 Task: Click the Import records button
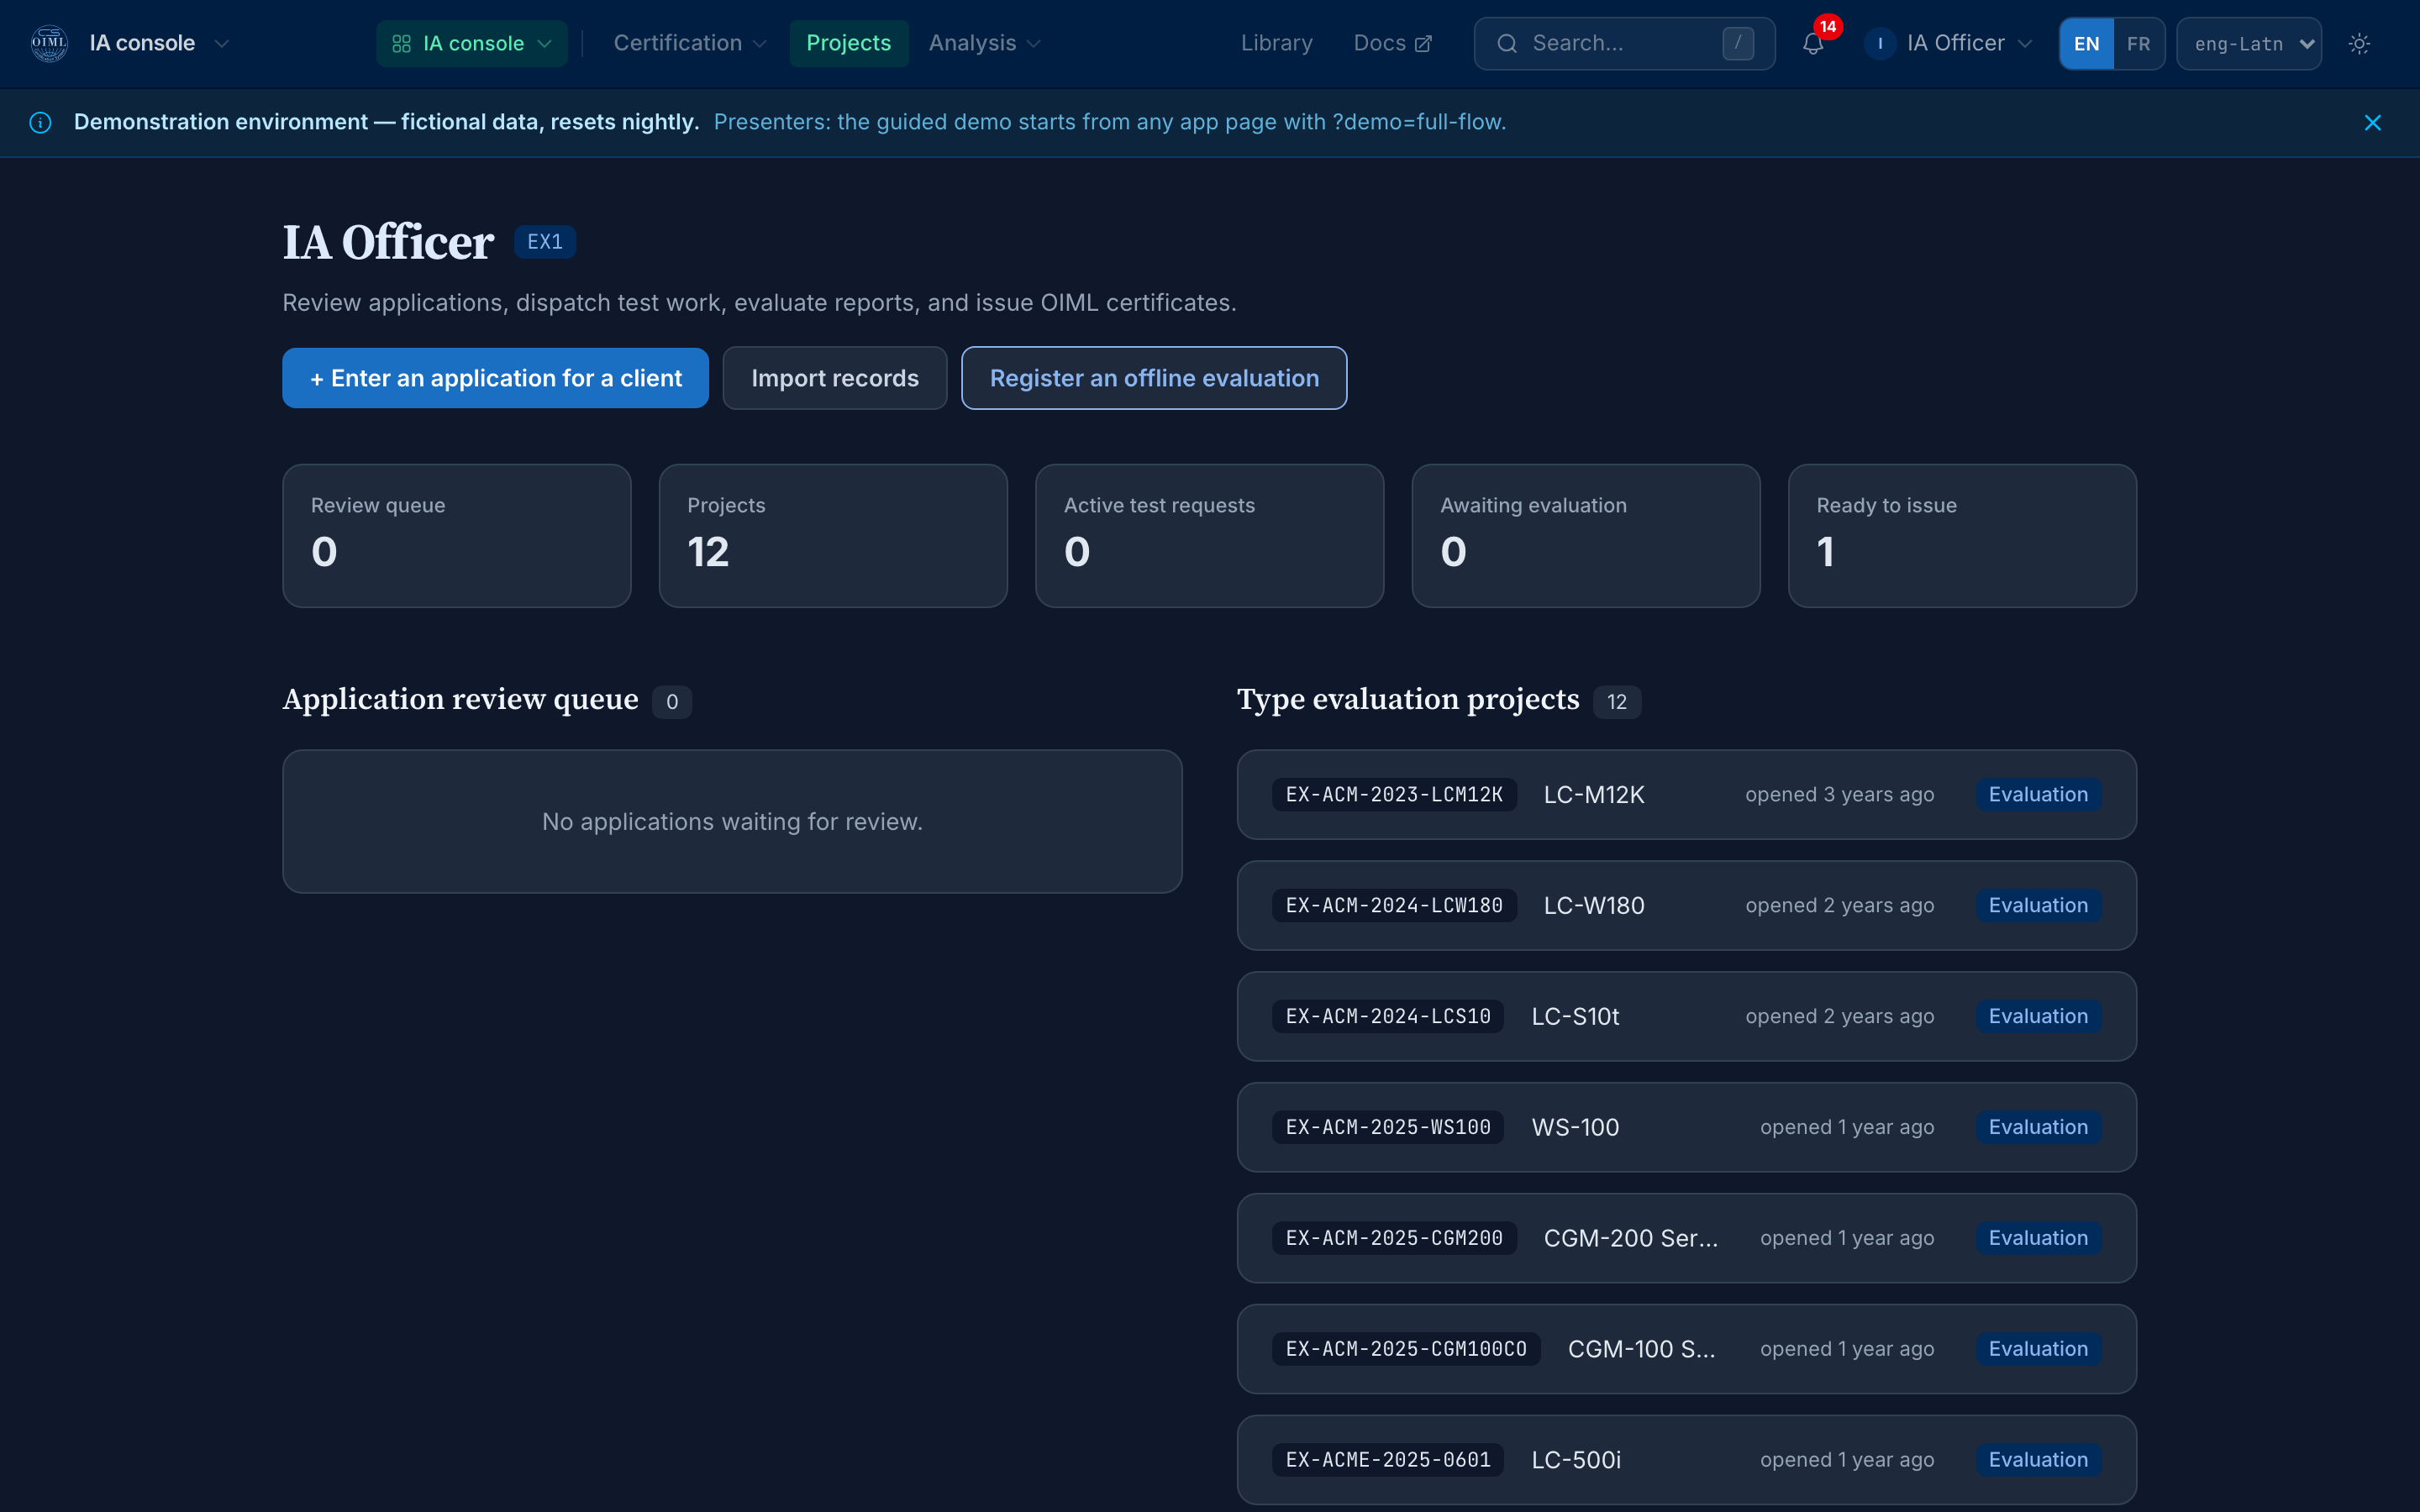[x=834, y=378]
